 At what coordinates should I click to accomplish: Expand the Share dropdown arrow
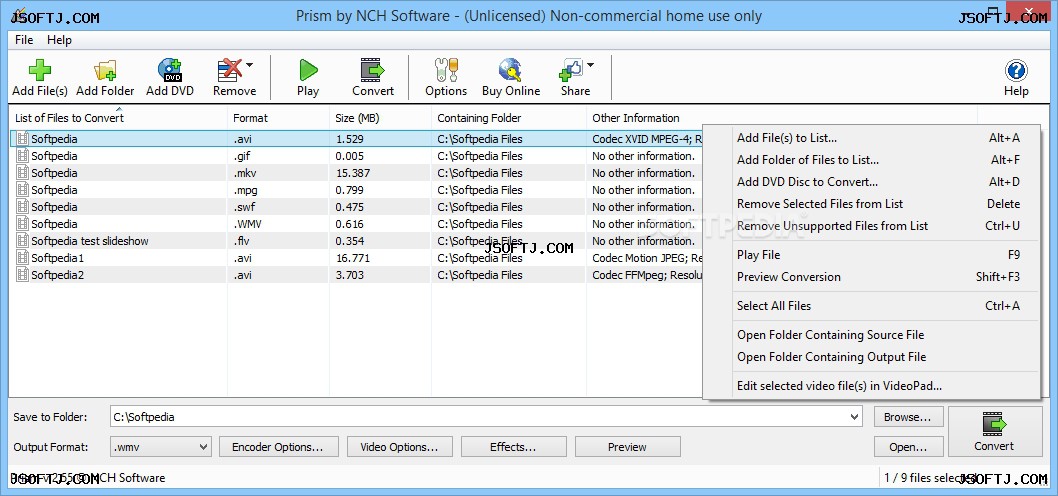(590, 65)
